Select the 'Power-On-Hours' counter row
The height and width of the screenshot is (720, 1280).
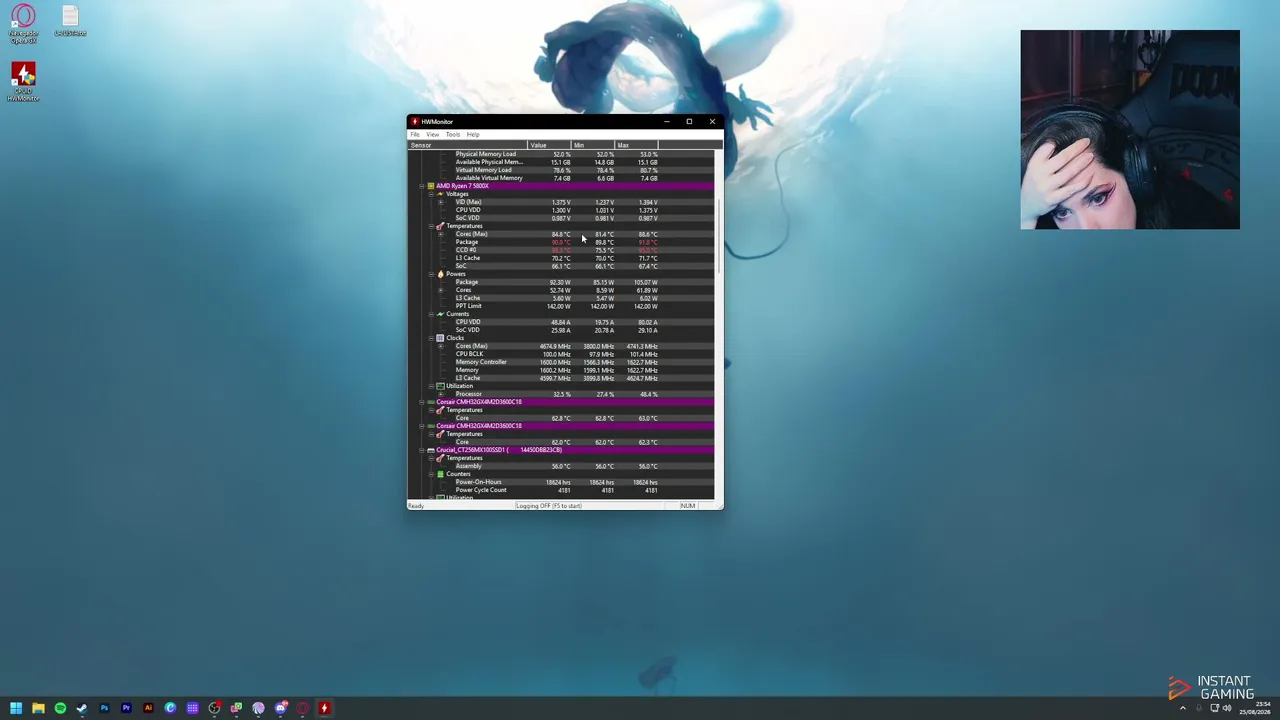(561, 482)
